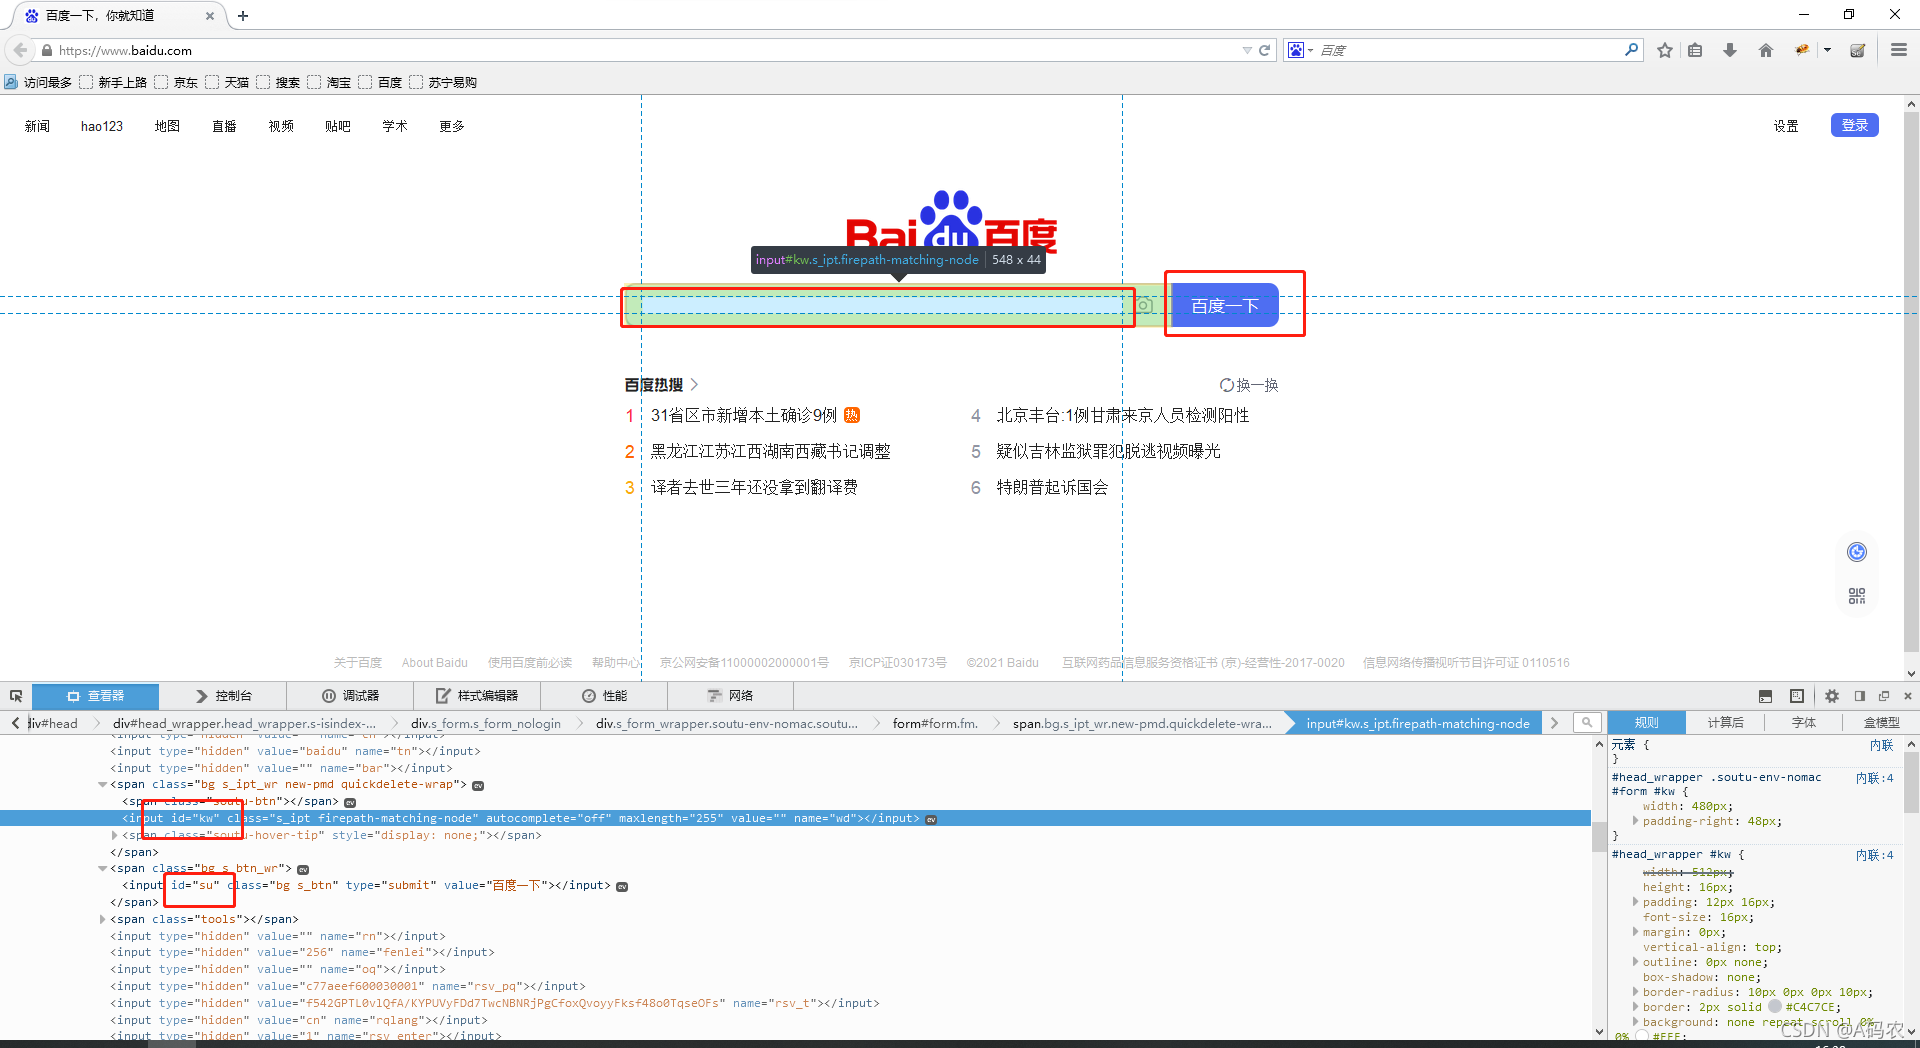This screenshot has width=1920, height=1048.
Task: Collapse the span bg s_ipt_wr node
Action: (x=102, y=785)
